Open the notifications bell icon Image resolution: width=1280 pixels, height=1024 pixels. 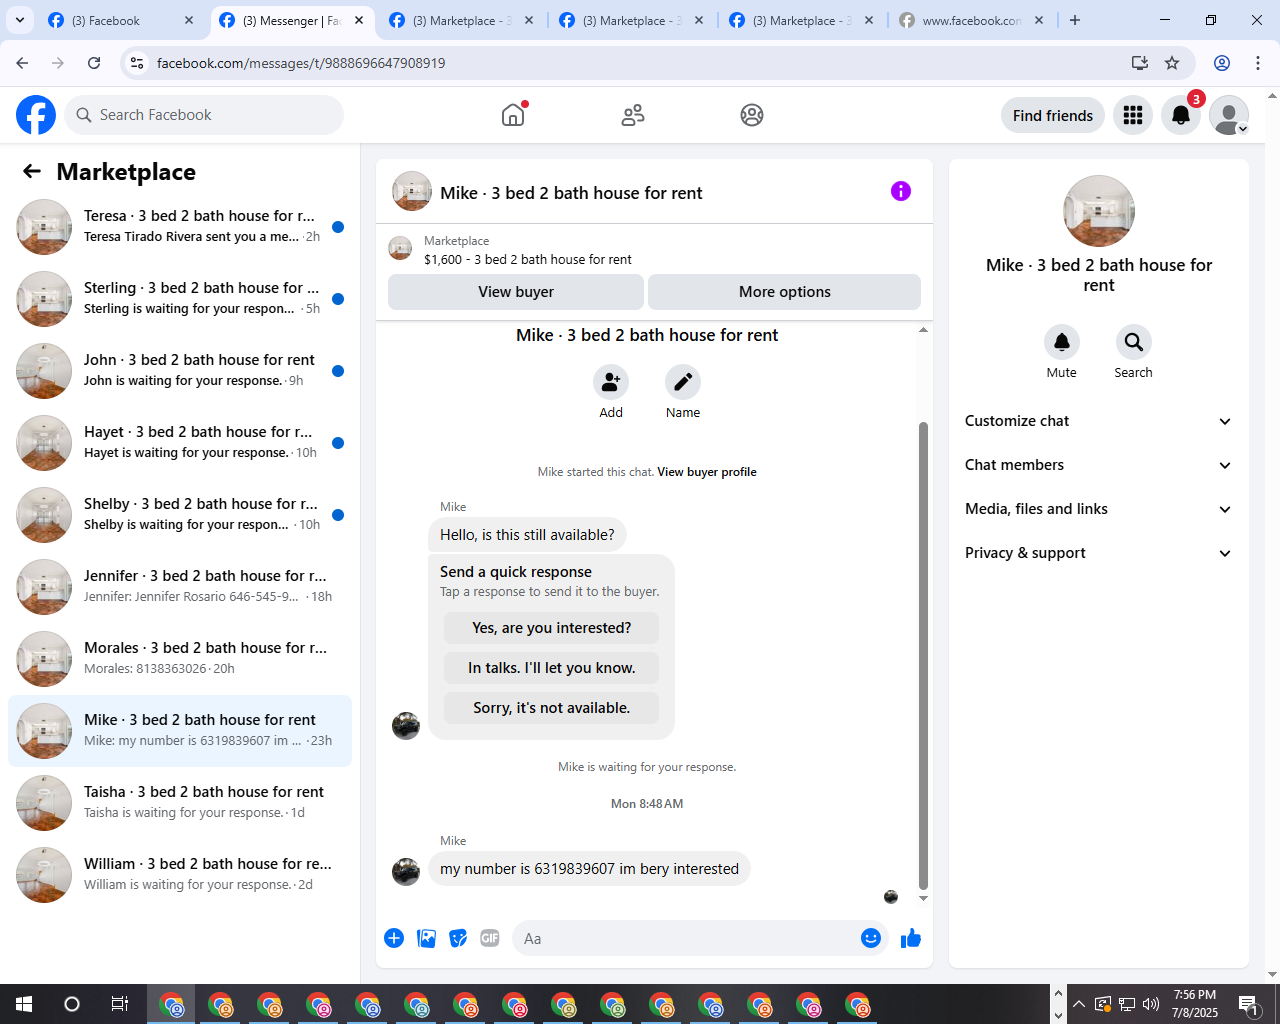[x=1181, y=115]
